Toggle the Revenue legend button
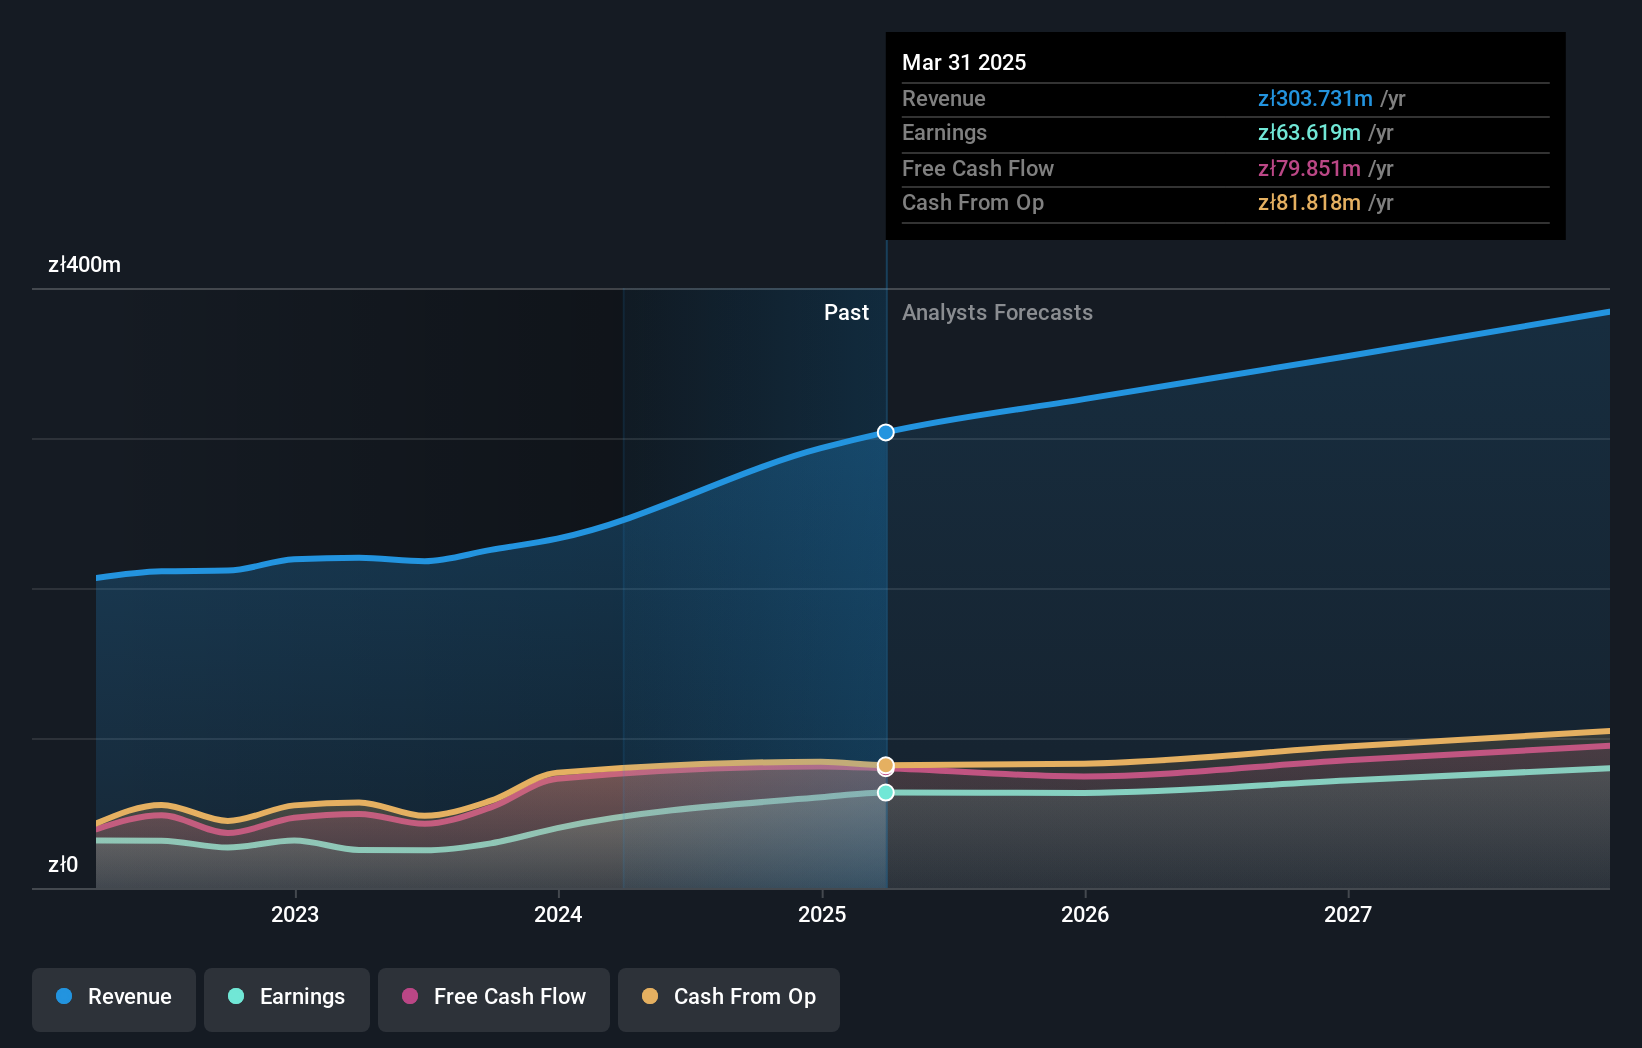This screenshot has width=1642, height=1048. pos(114,999)
